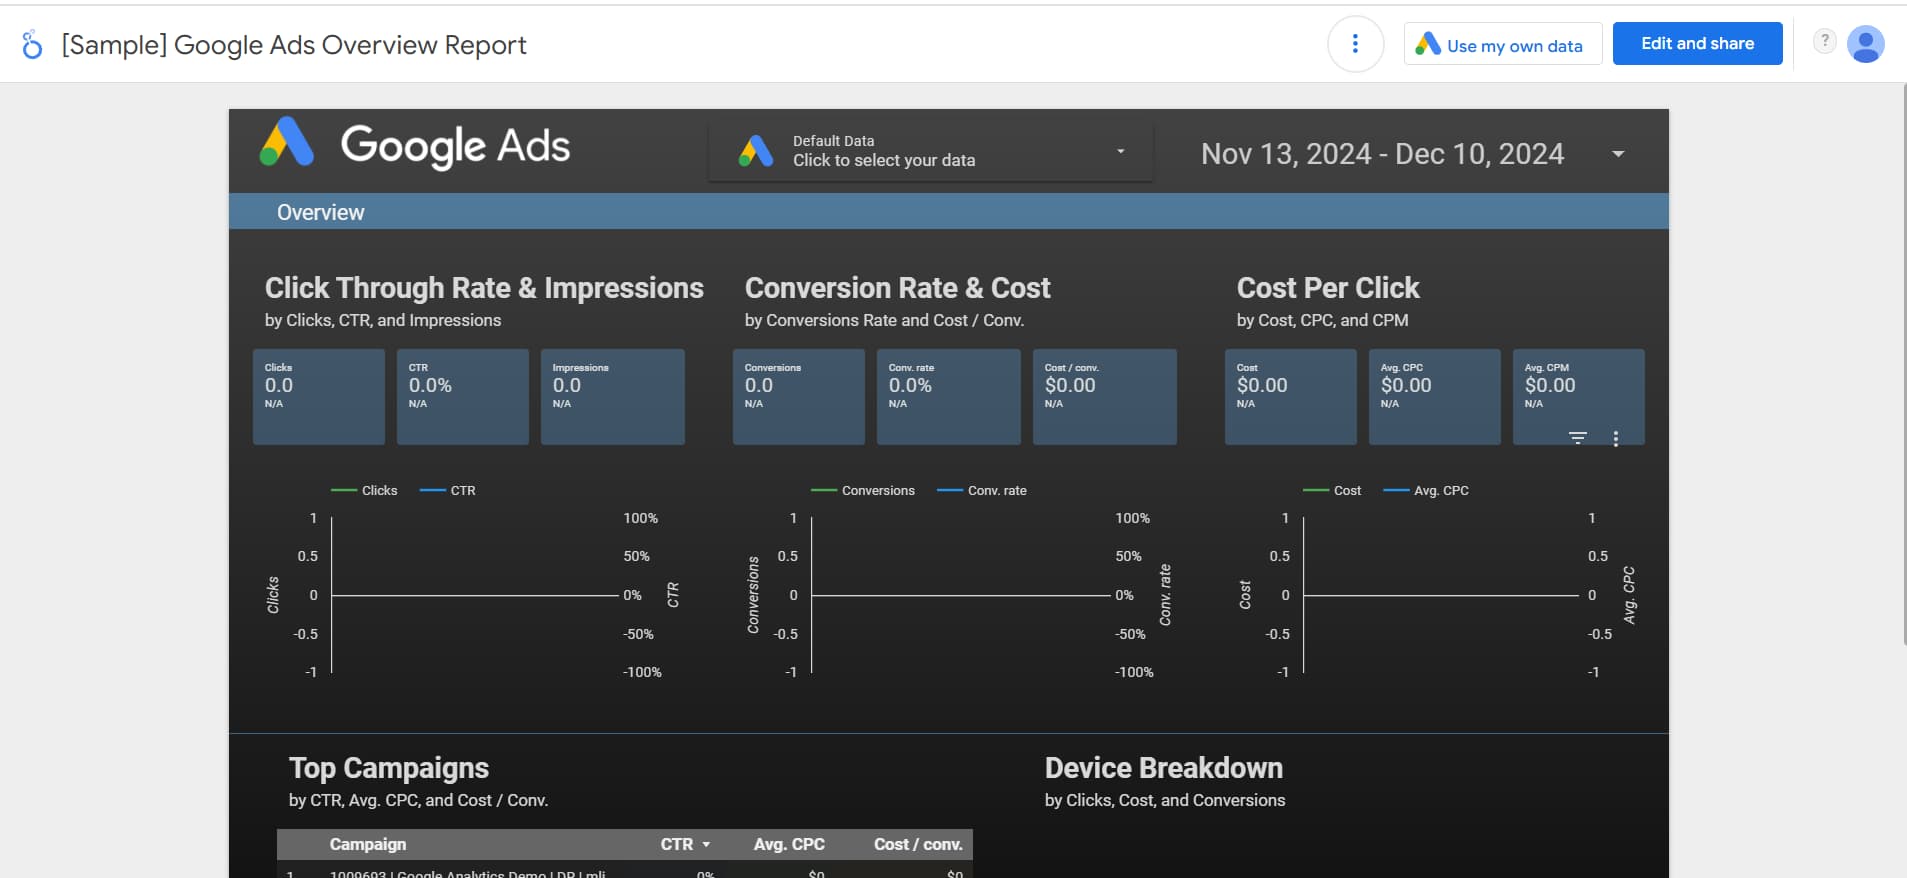The width and height of the screenshot is (1907, 878).
Task: Open the Avg. CPM card's vertical dots menu
Action: (x=1615, y=438)
